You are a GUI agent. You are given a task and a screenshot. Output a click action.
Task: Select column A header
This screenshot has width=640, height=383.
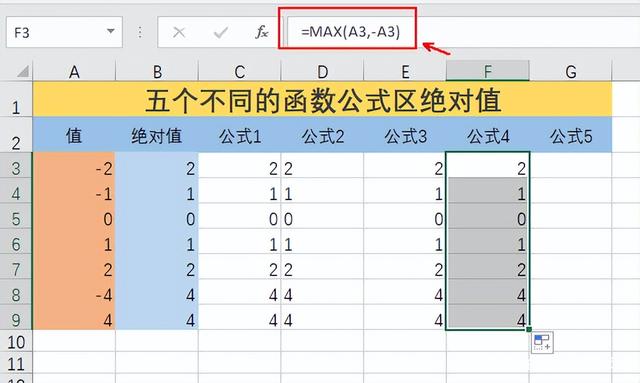[74, 71]
